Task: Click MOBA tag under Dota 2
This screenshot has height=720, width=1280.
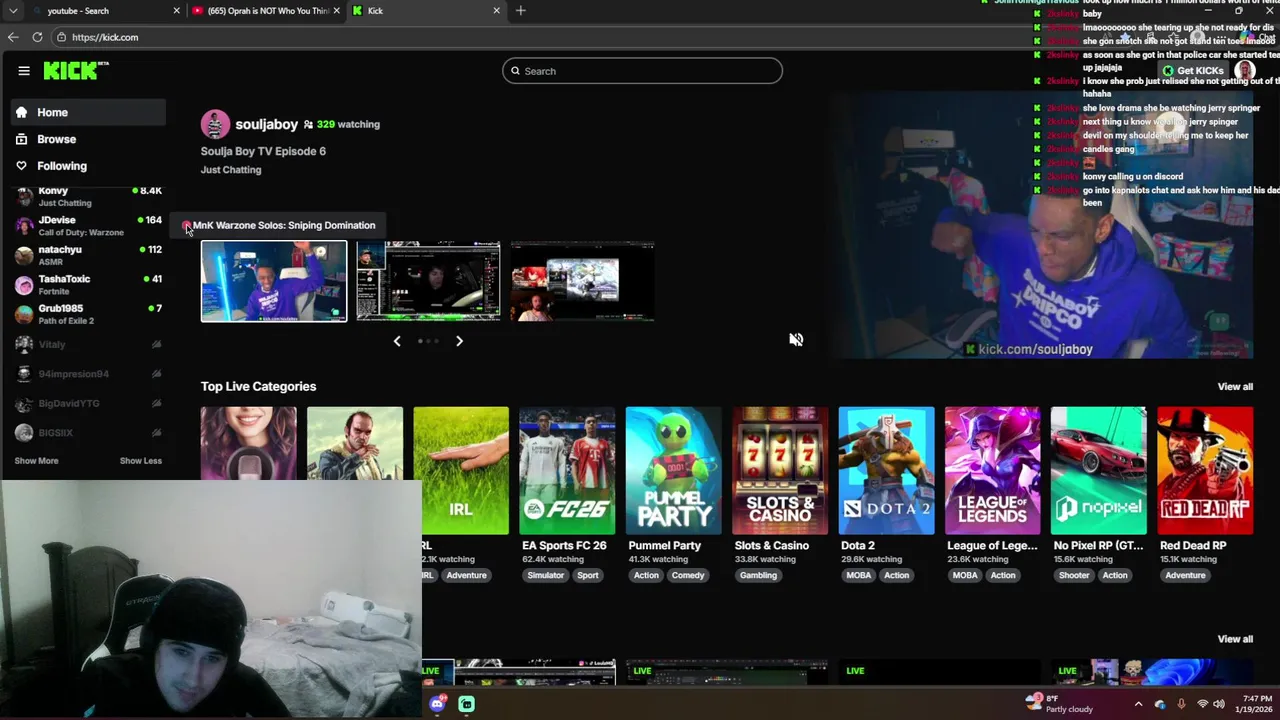Action: pos(859,576)
